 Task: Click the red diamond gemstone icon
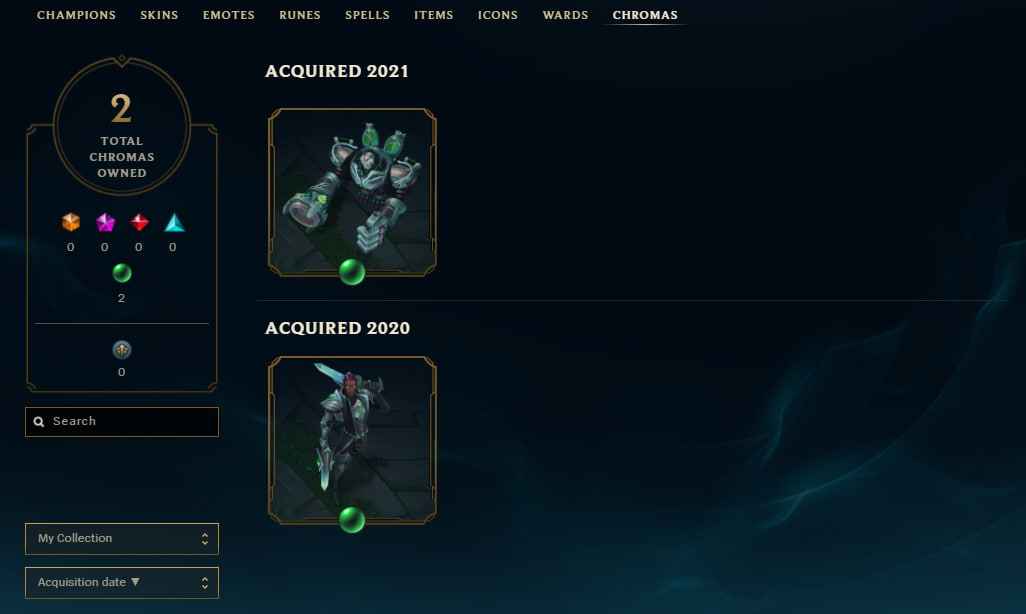(x=139, y=223)
